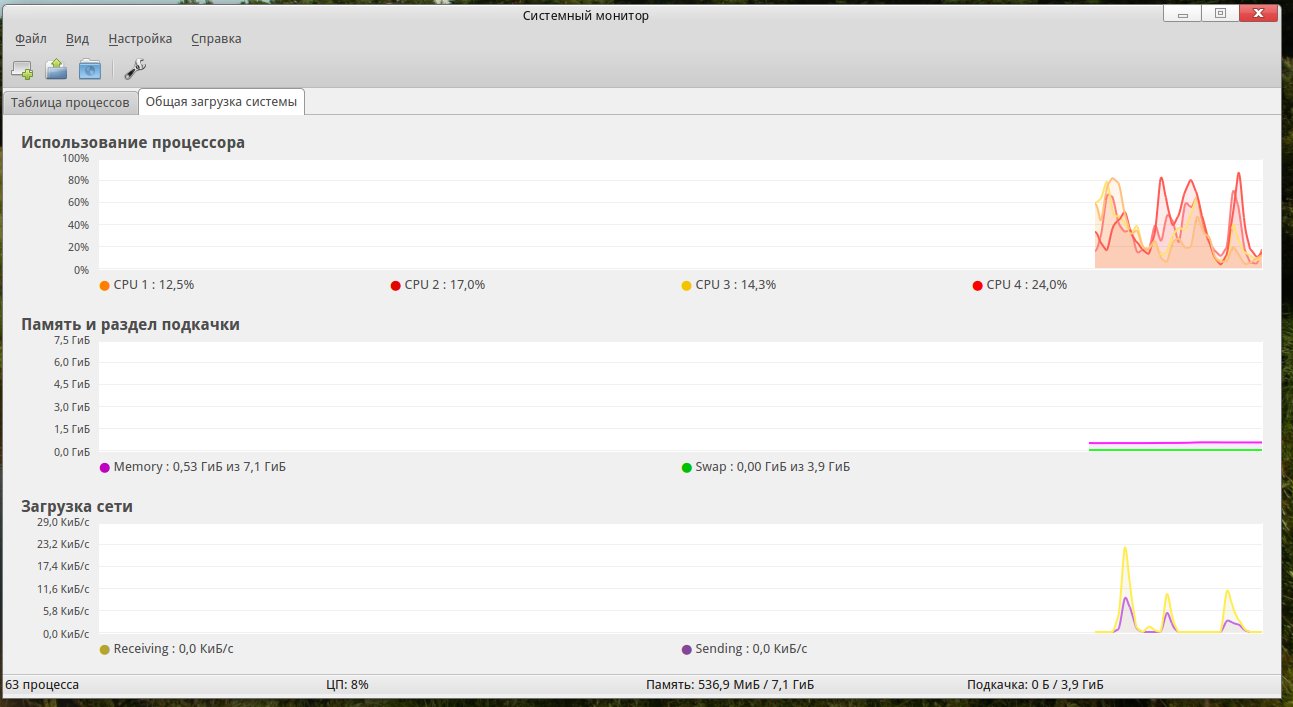Open the Справка menu
Viewport: 1293px width, 707px height.
pos(216,39)
